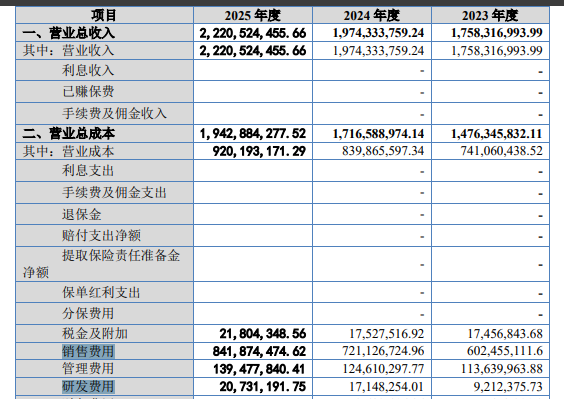The image size is (564, 399).
Task: Click empty 2025 cell for 退保金
Action: pos(253,214)
